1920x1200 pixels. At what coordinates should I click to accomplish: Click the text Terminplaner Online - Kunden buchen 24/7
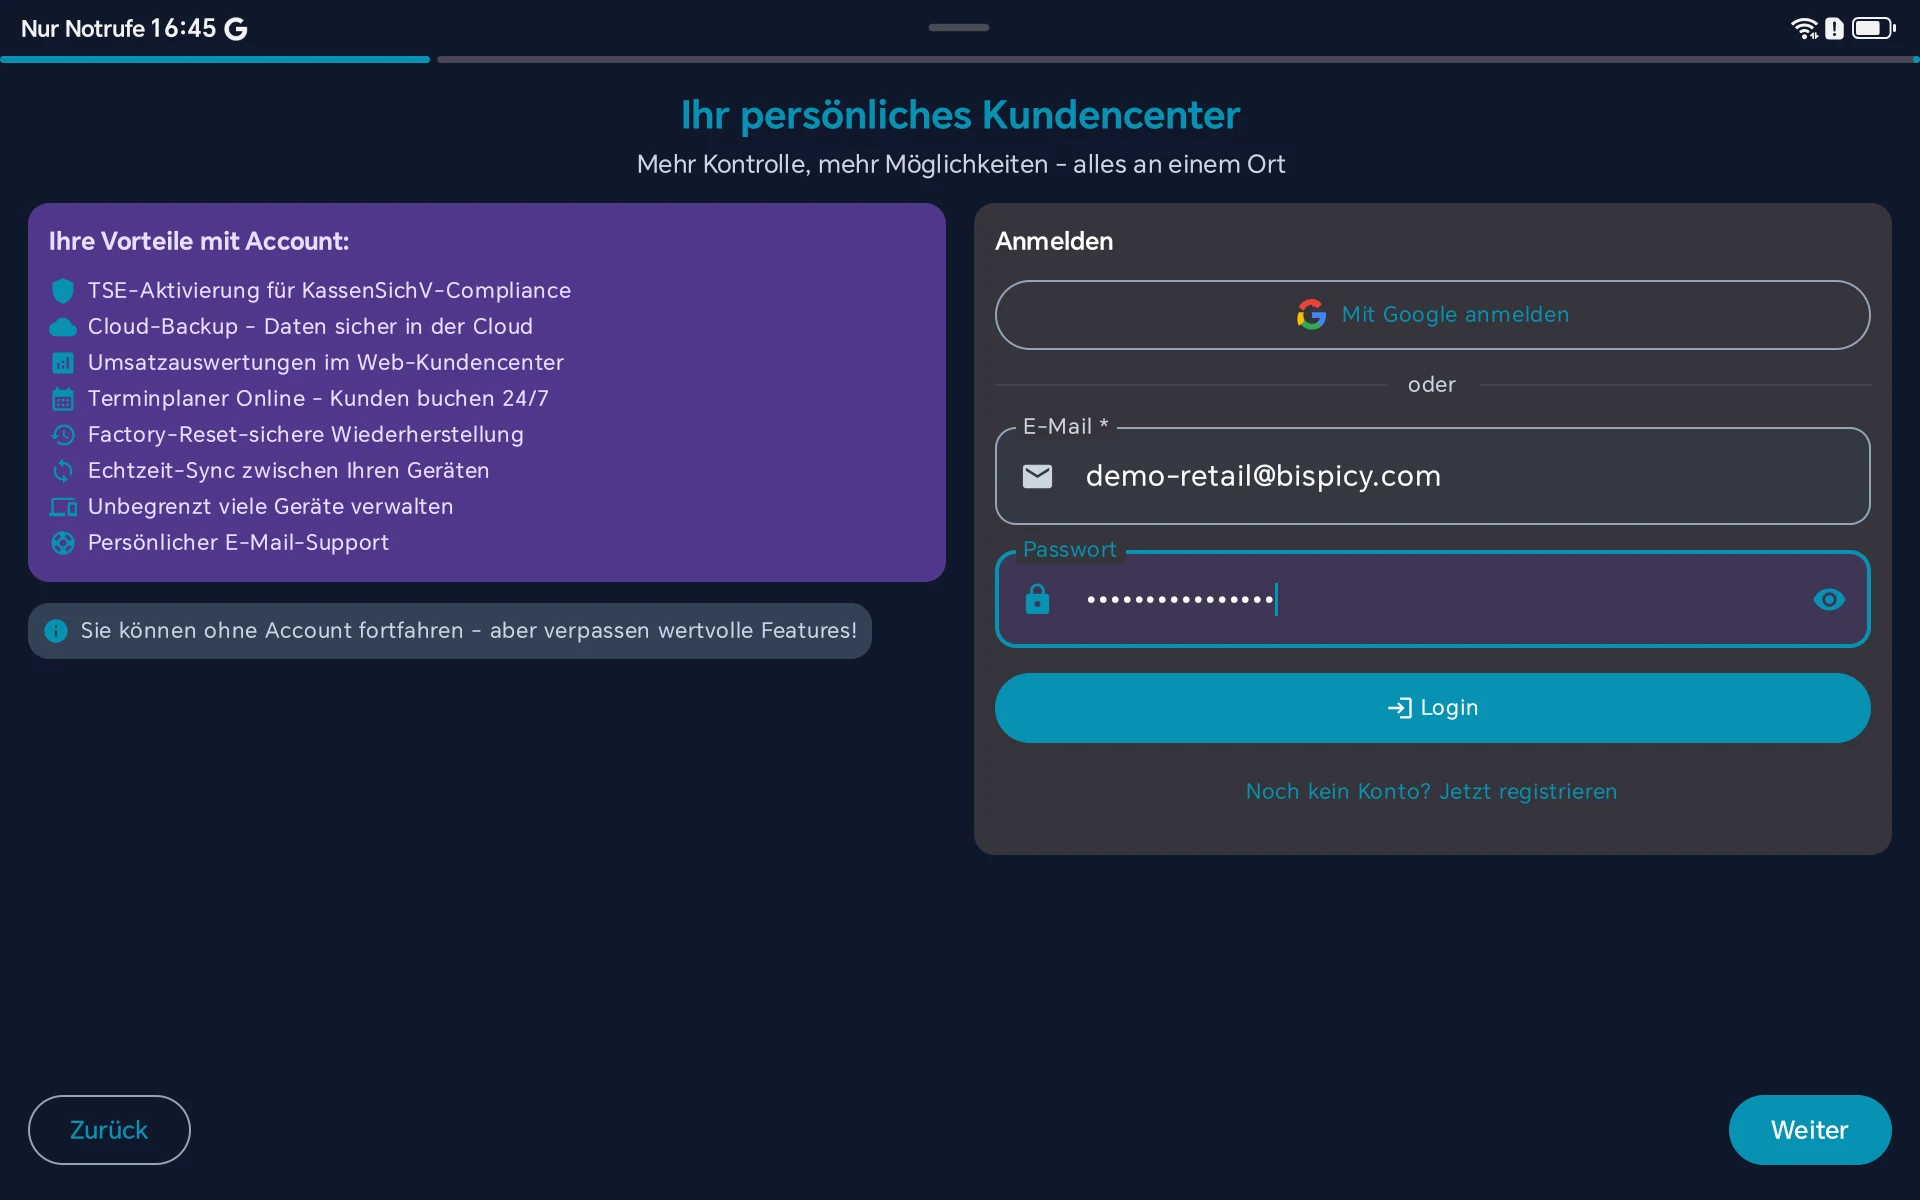pyautogui.click(x=318, y=399)
